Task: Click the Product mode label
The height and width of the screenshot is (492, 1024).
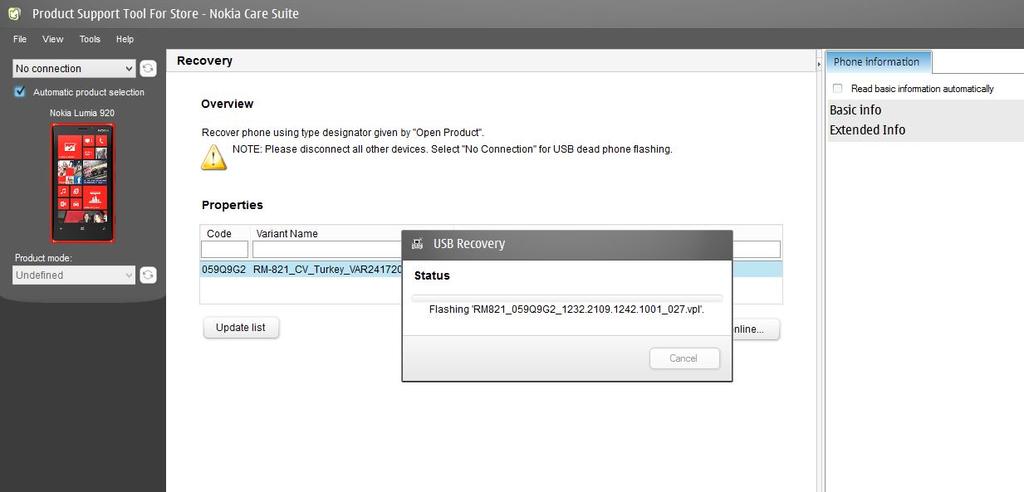Action: click(43, 258)
